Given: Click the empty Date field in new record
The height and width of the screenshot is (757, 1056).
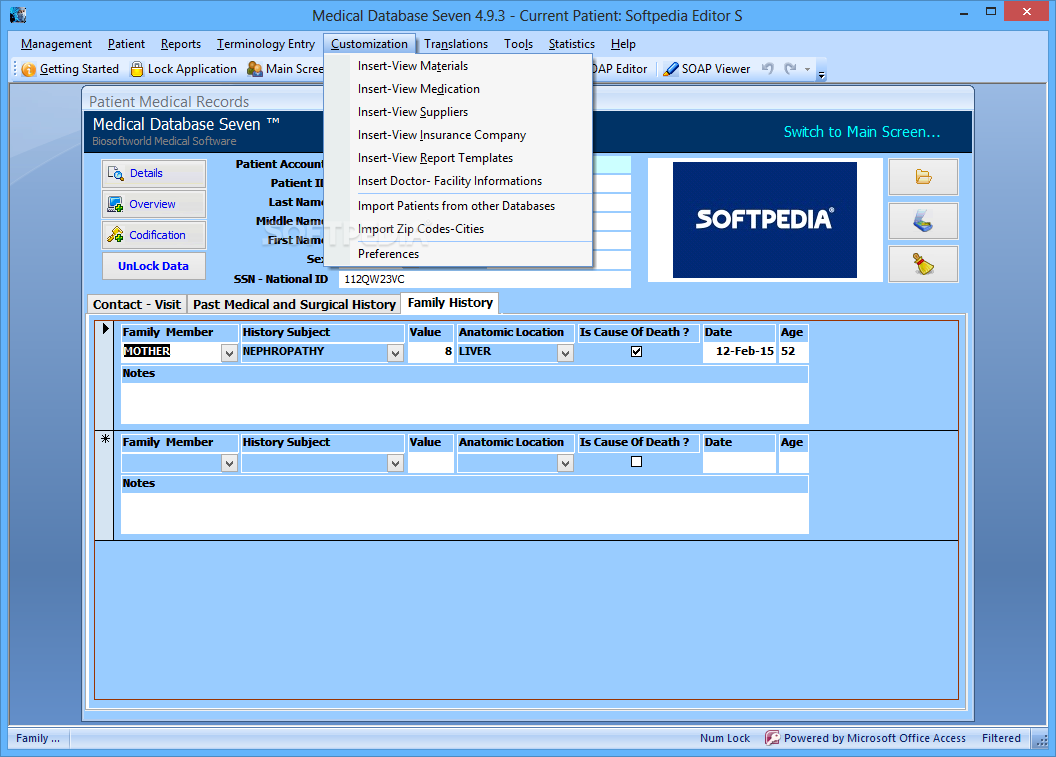Looking at the screenshot, I should coord(739,462).
